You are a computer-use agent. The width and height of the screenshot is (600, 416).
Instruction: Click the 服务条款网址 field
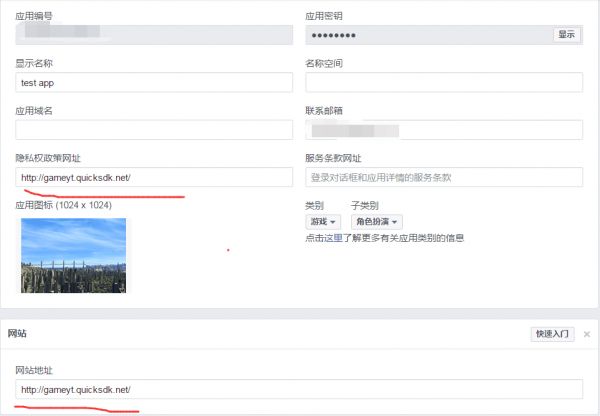(444, 177)
